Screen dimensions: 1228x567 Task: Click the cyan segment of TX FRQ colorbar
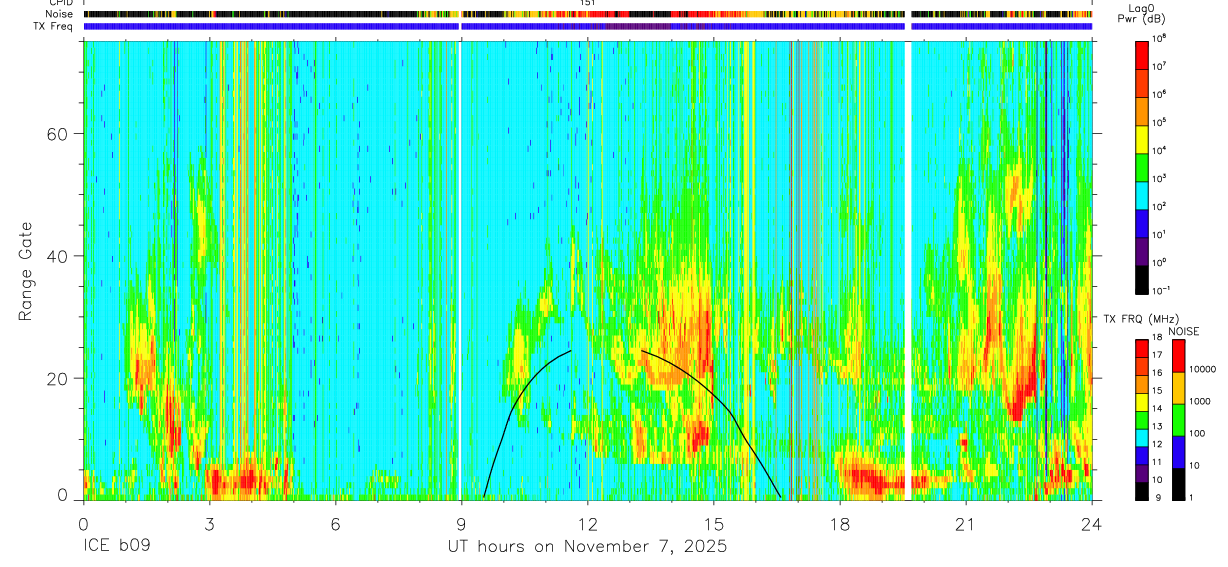click(x=1142, y=437)
